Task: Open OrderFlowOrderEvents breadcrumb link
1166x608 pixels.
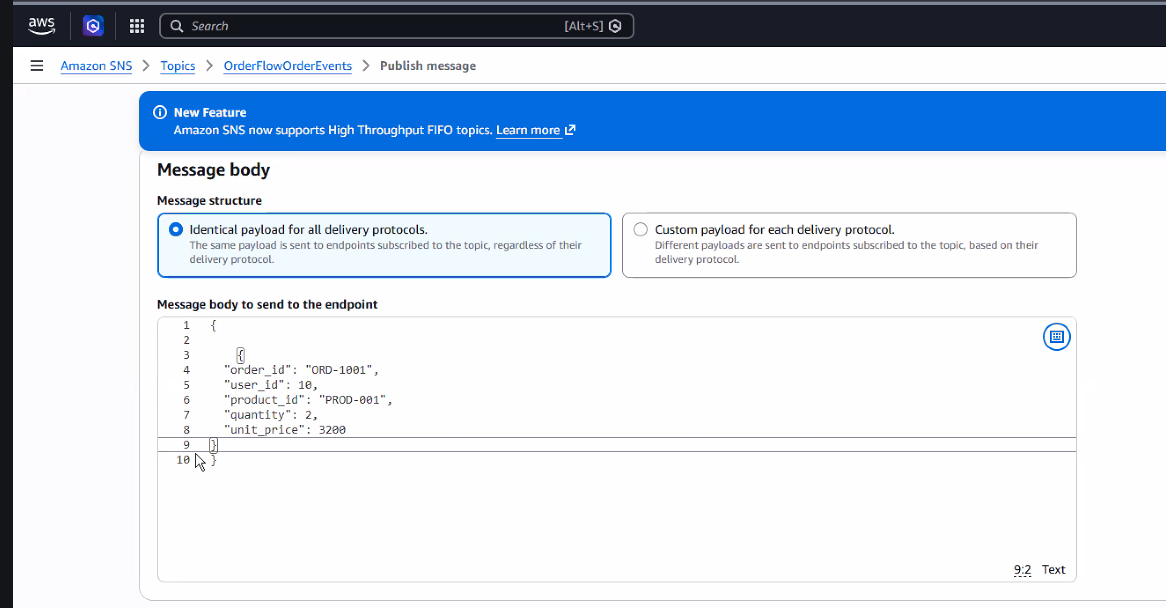Action: tap(288, 65)
